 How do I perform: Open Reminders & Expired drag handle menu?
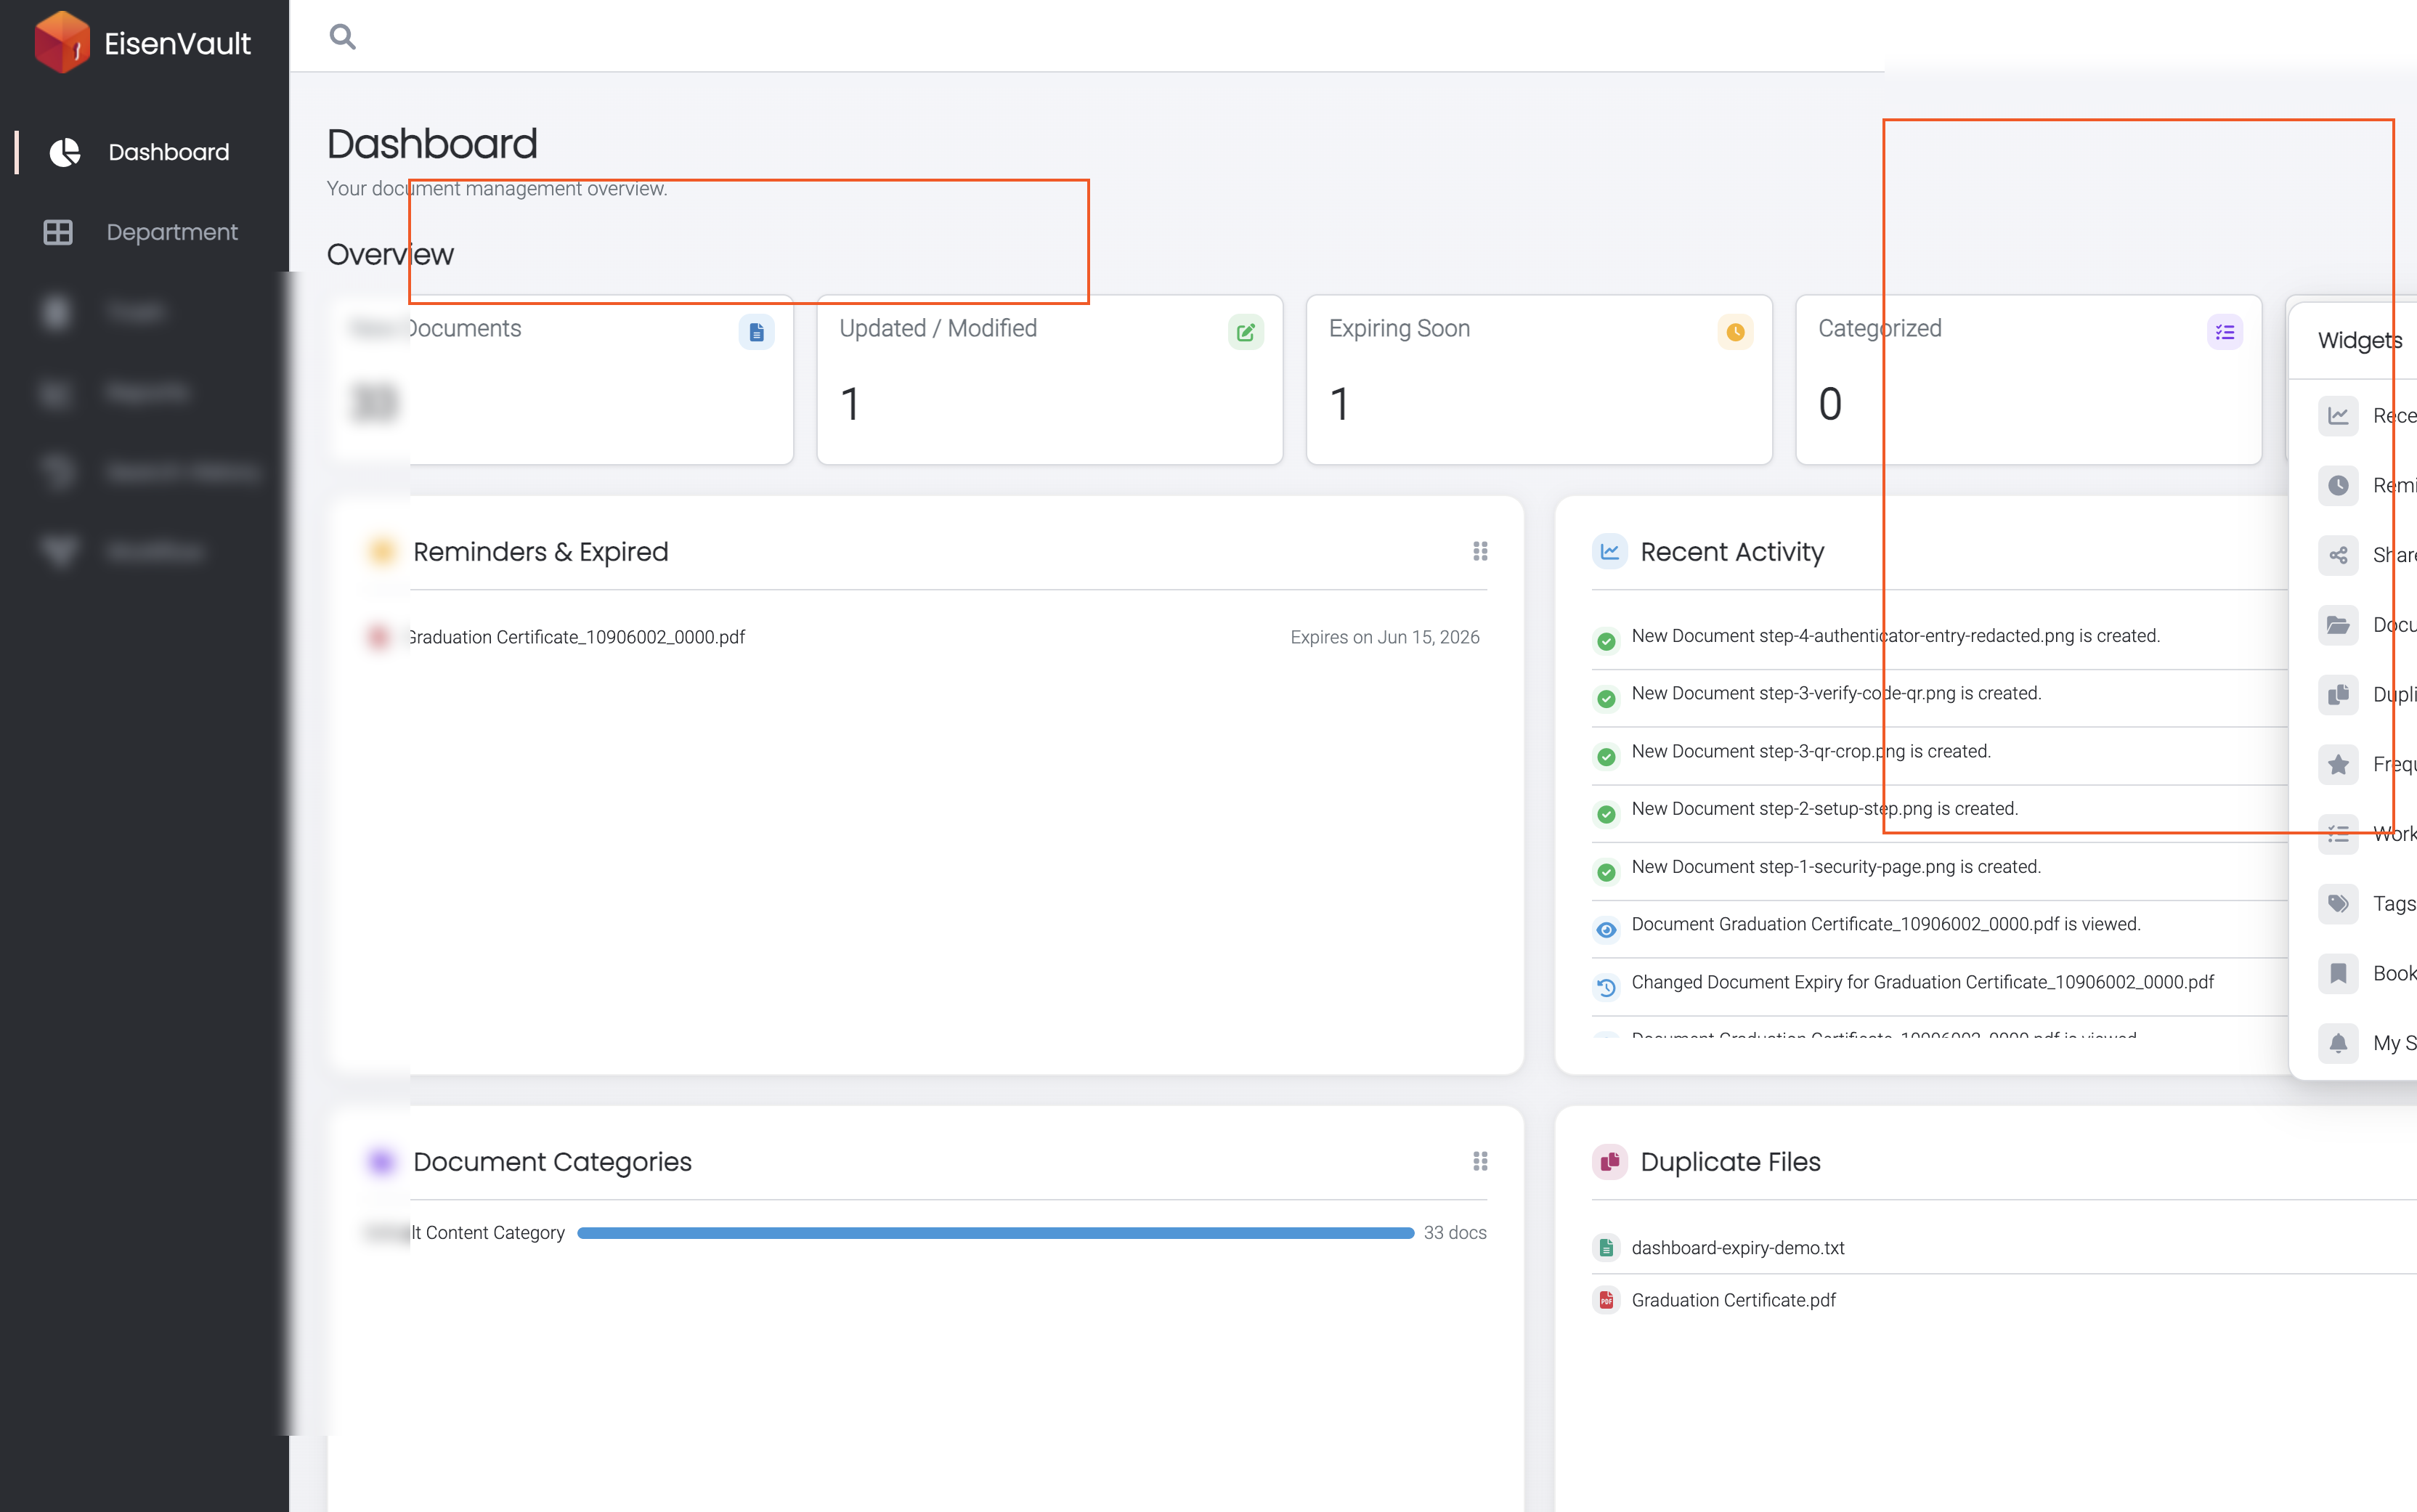1480,551
